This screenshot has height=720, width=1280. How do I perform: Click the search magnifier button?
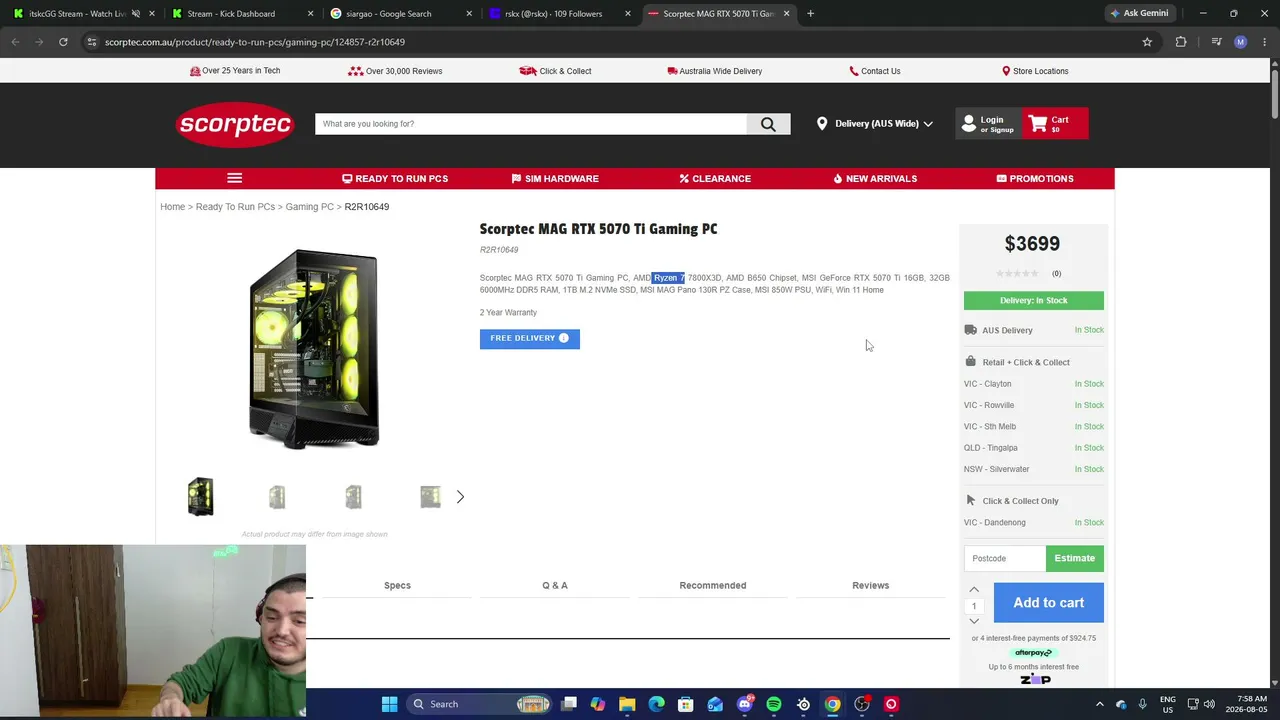click(x=768, y=124)
